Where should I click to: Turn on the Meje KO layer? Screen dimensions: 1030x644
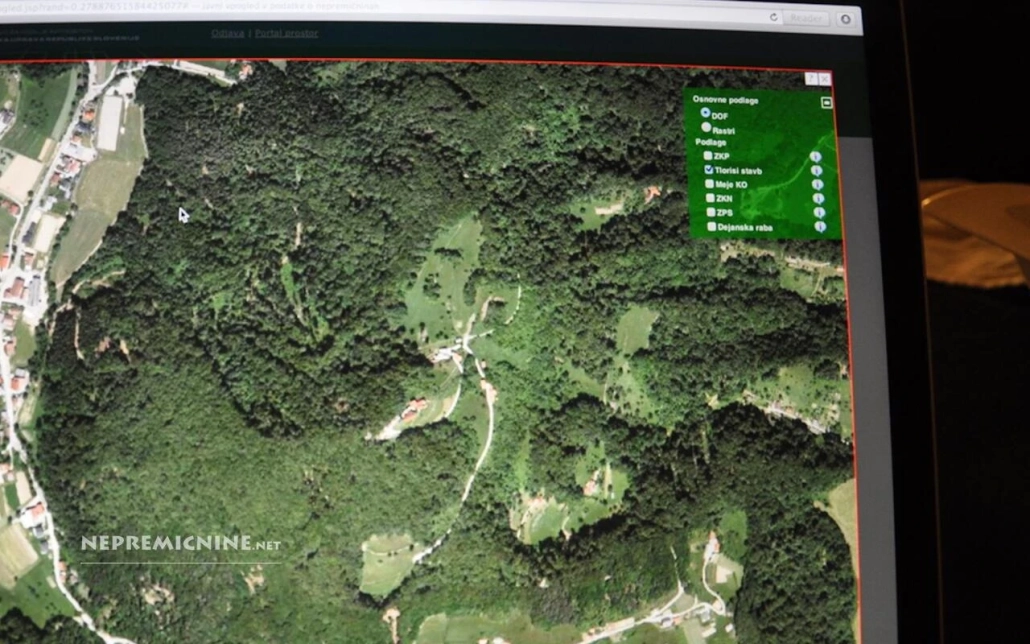click(x=710, y=184)
